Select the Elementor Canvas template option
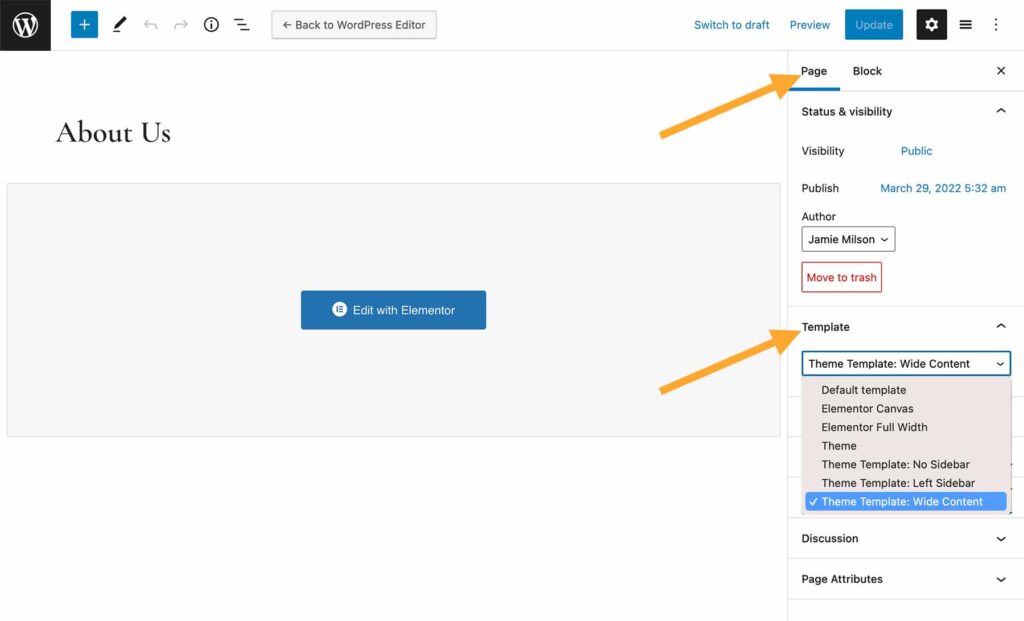Screen dimensions: 1024x621 click(867, 408)
